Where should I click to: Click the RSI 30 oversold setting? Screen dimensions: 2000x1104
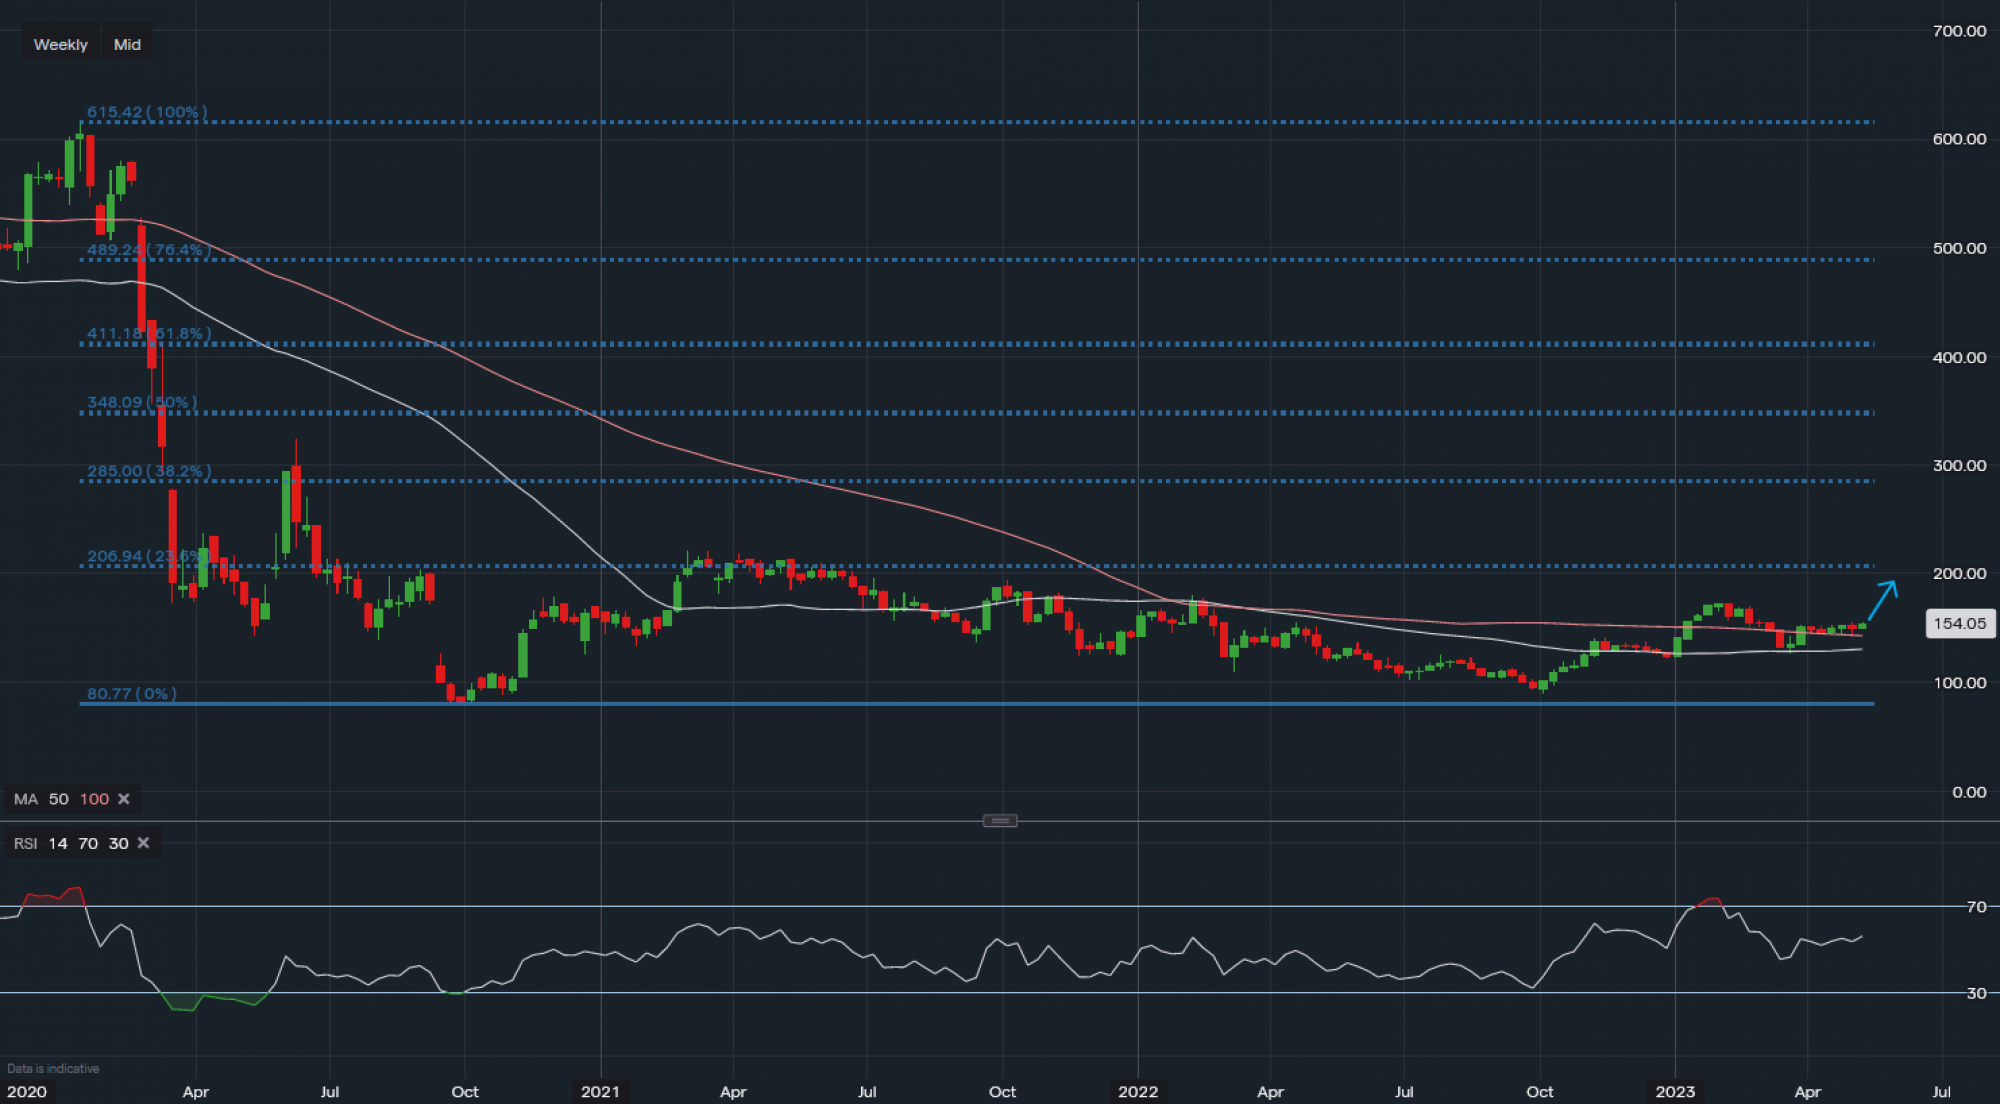click(x=118, y=843)
